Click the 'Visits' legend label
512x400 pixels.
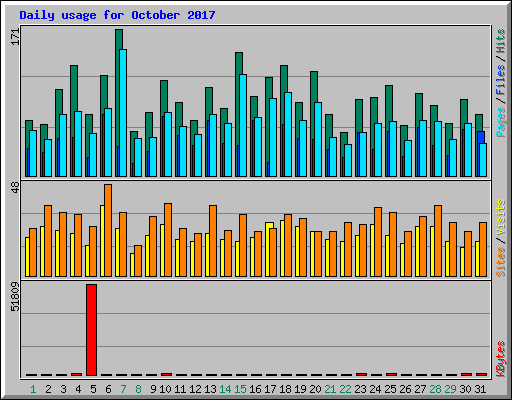point(501,217)
